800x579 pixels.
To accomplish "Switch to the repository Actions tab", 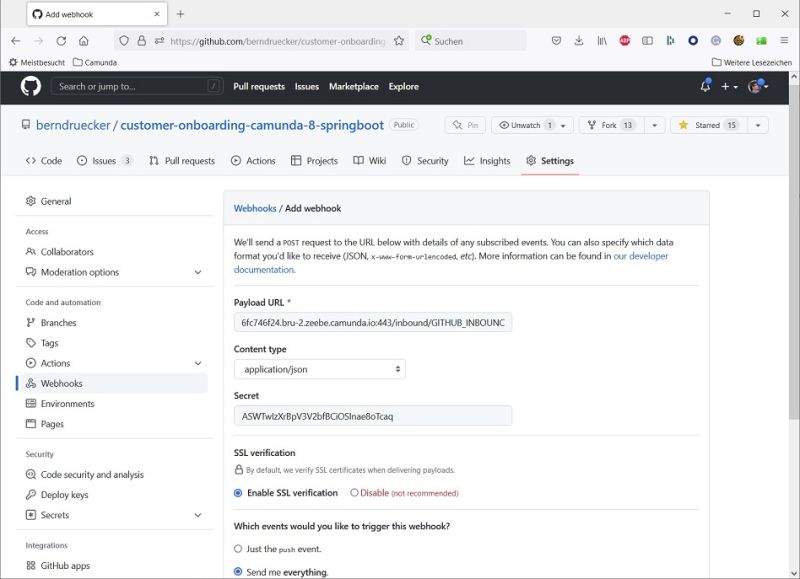I will (x=253, y=161).
